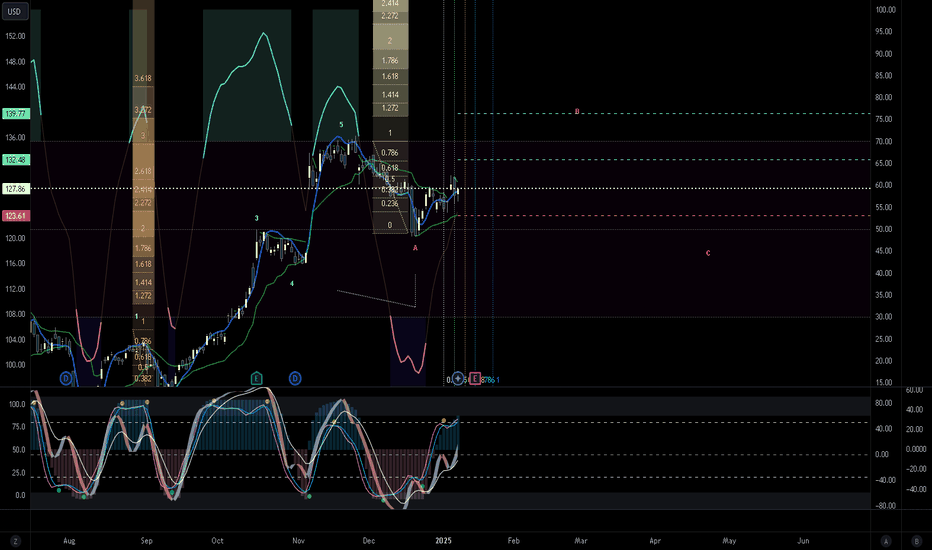
Task: Select the green 139.77 price label
Action: pos(15,114)
